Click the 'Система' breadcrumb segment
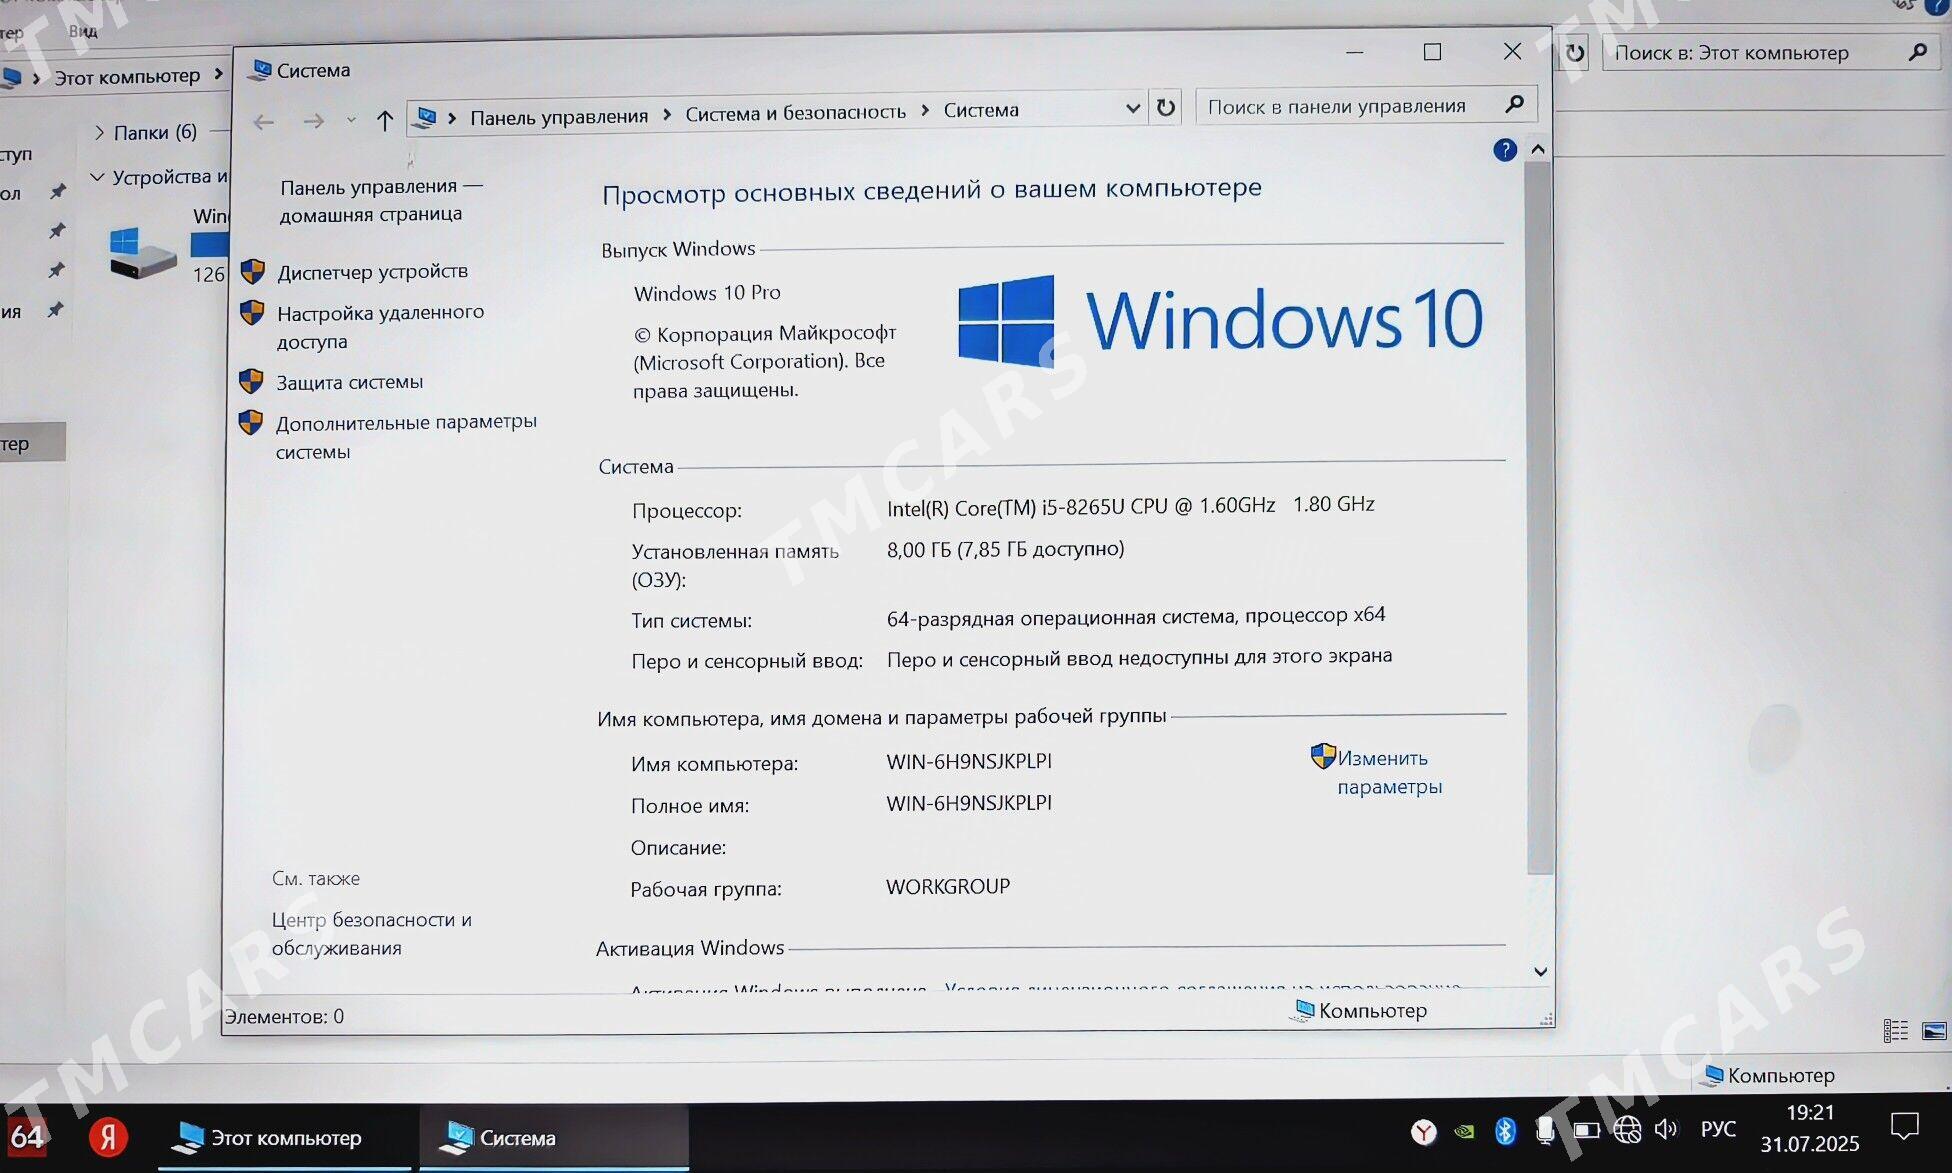 981,110
